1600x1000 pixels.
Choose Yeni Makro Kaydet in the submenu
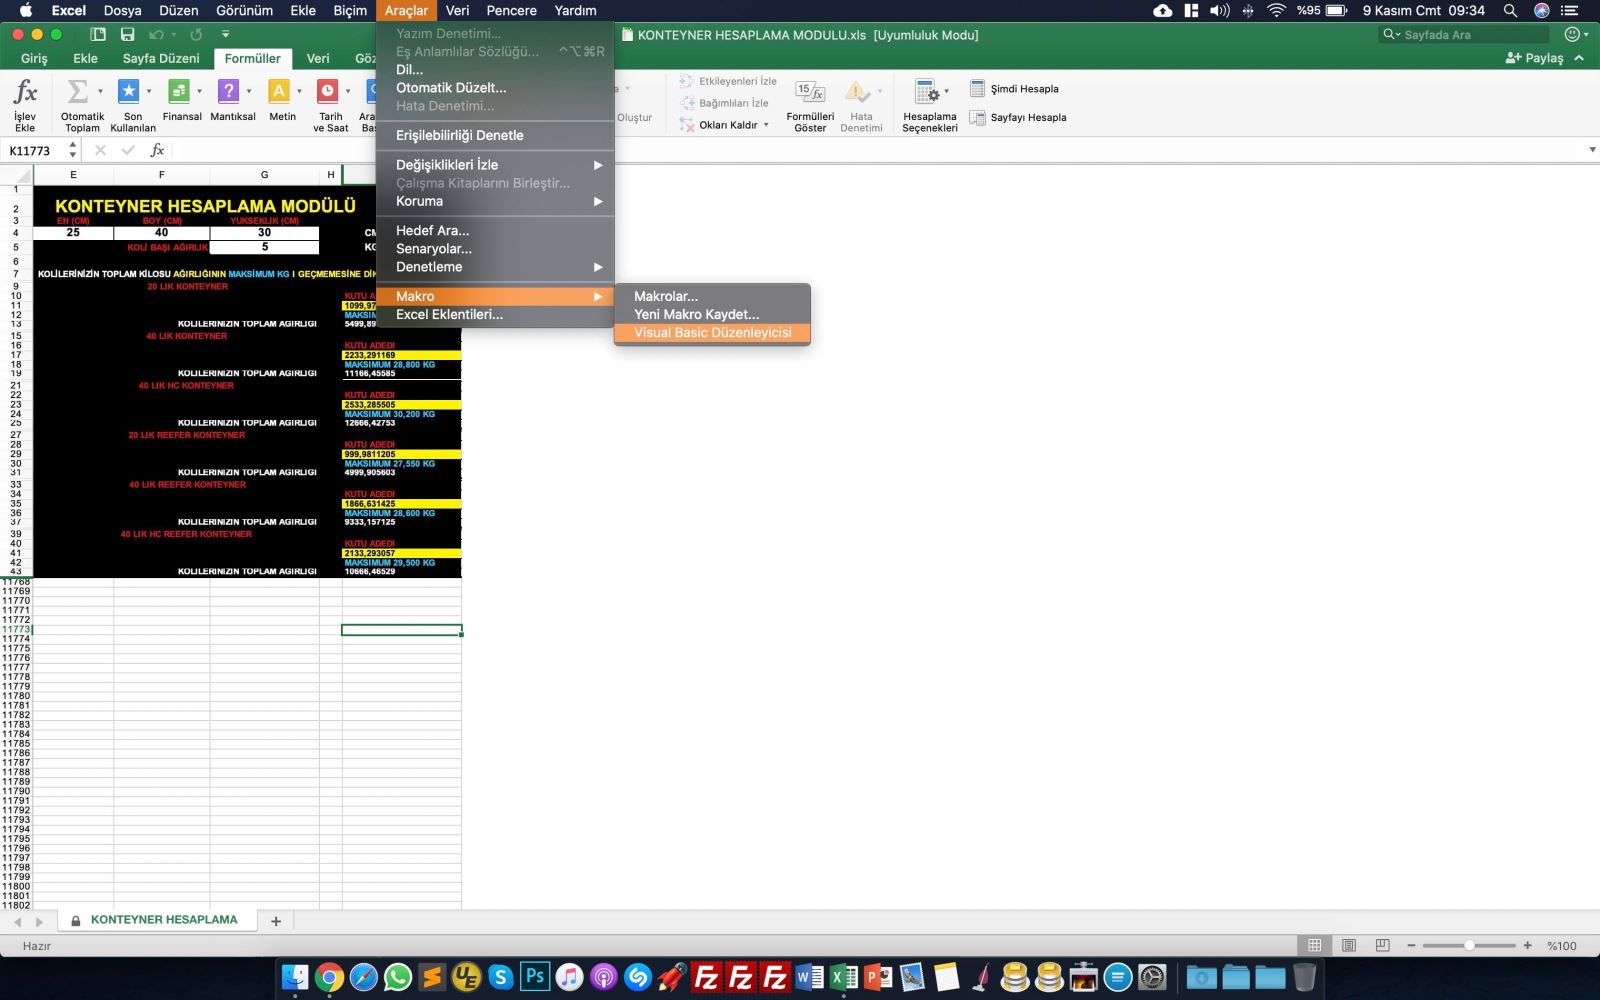pos(696,314)
